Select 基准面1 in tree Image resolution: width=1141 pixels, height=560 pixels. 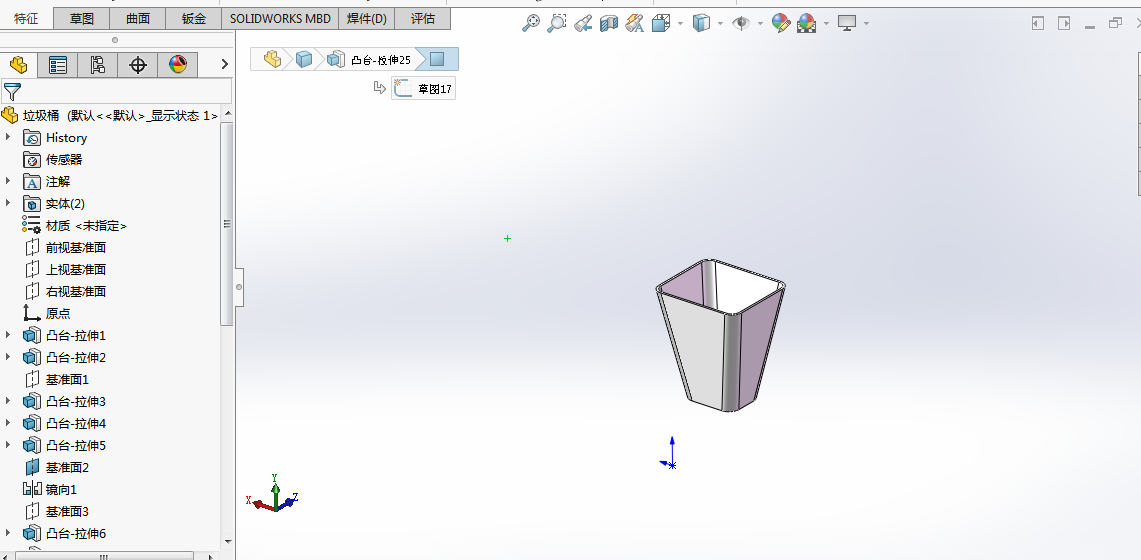pyautogui.click(x=57, y=379)
